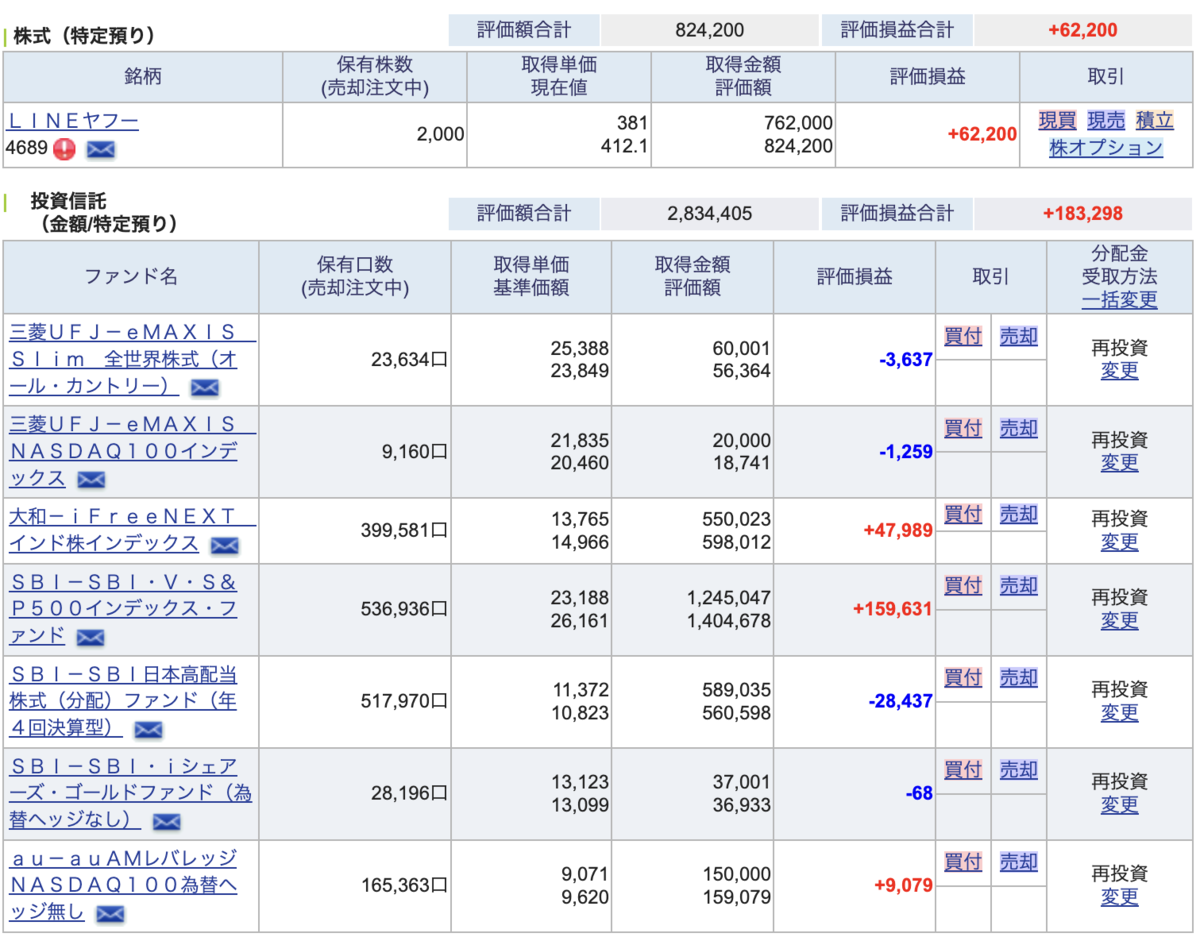
Task: Select the fund 評価損益合計 value +183,298
Action: (x=1082, y=213)
